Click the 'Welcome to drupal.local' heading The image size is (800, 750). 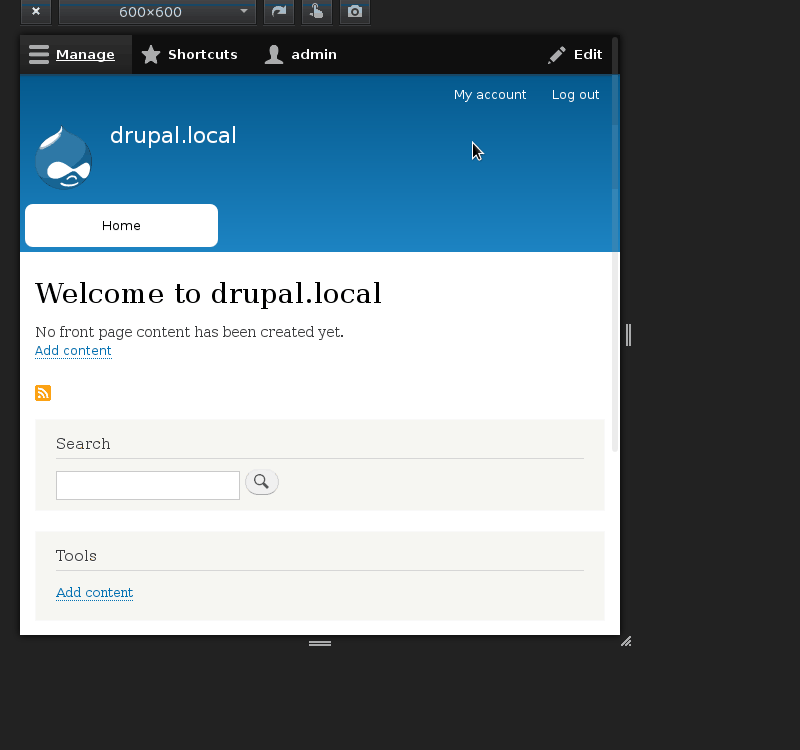tap(208, 293)
